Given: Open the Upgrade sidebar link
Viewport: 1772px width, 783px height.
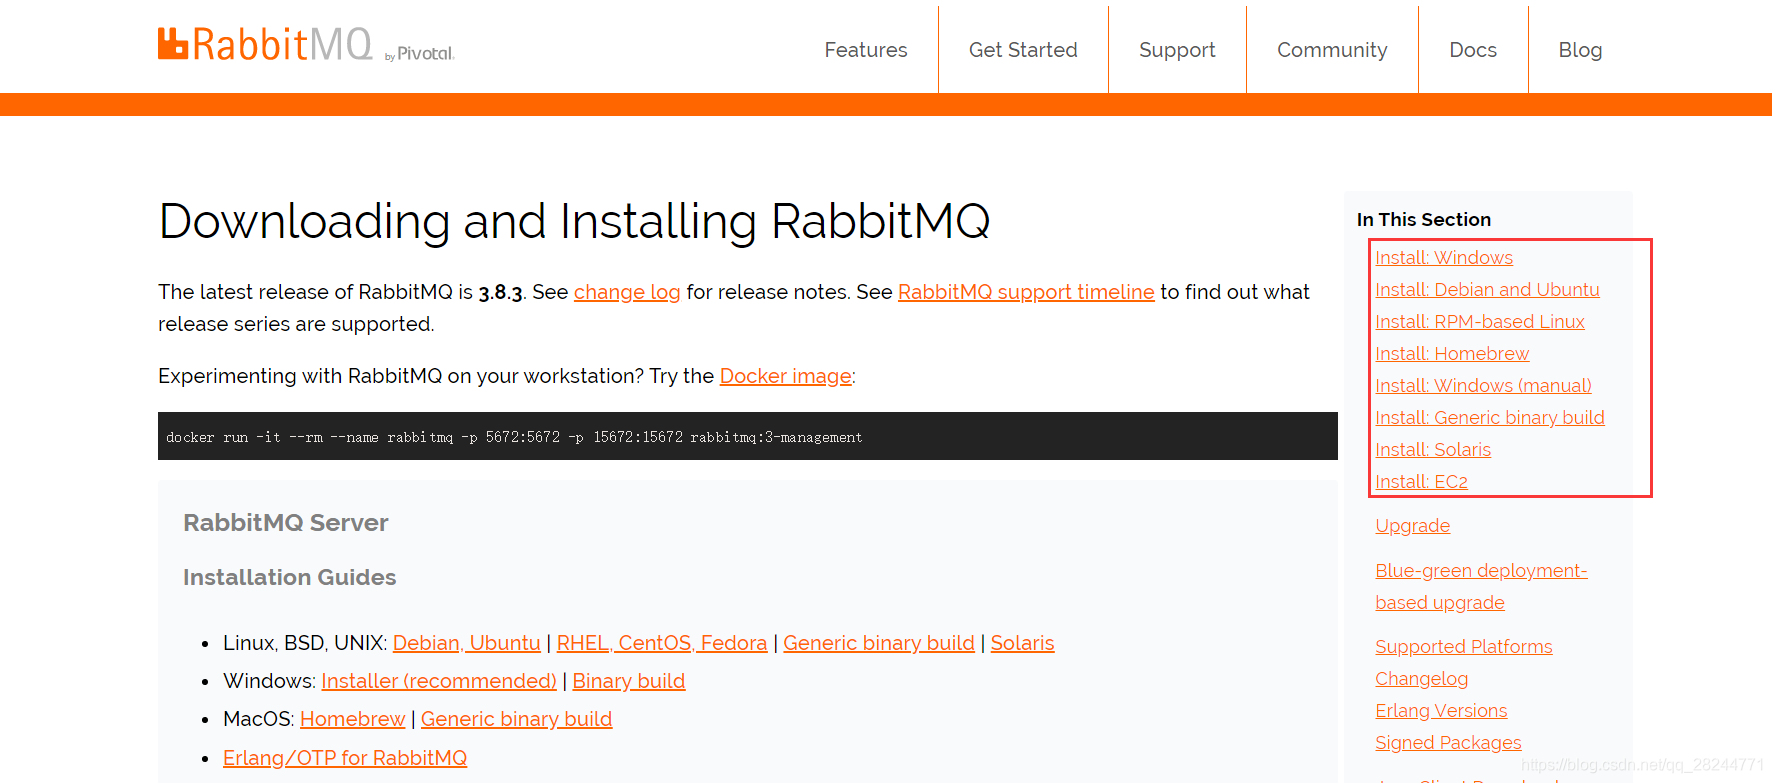Looking at the screenshot, I should pyautogui.click(x=1412, y=526).
